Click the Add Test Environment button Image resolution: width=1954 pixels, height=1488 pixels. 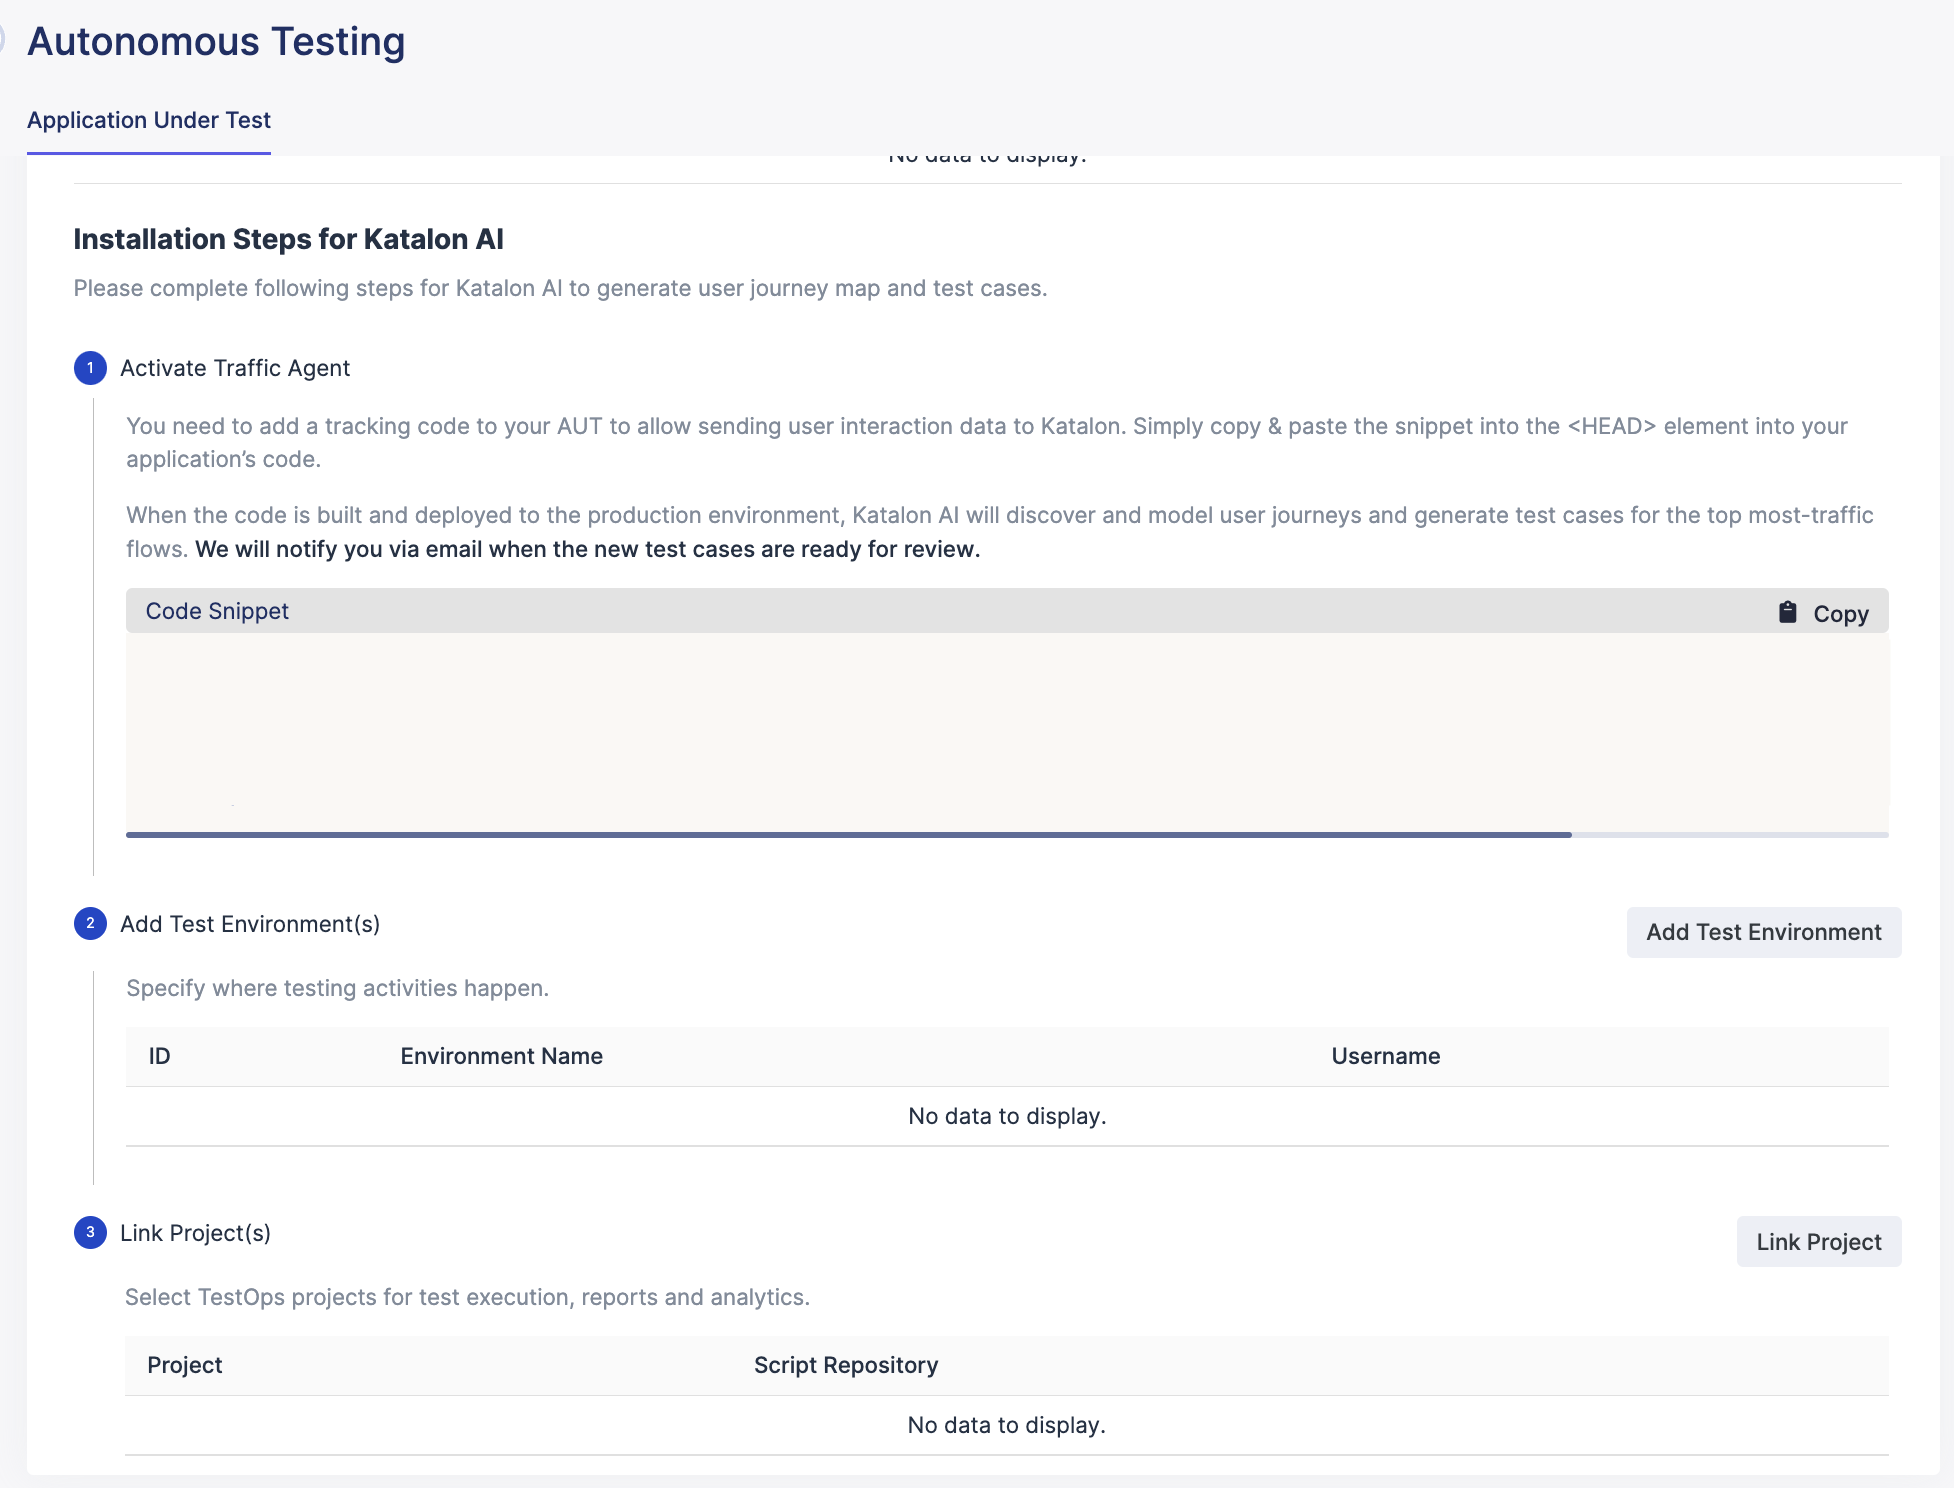click(1764, 932)
